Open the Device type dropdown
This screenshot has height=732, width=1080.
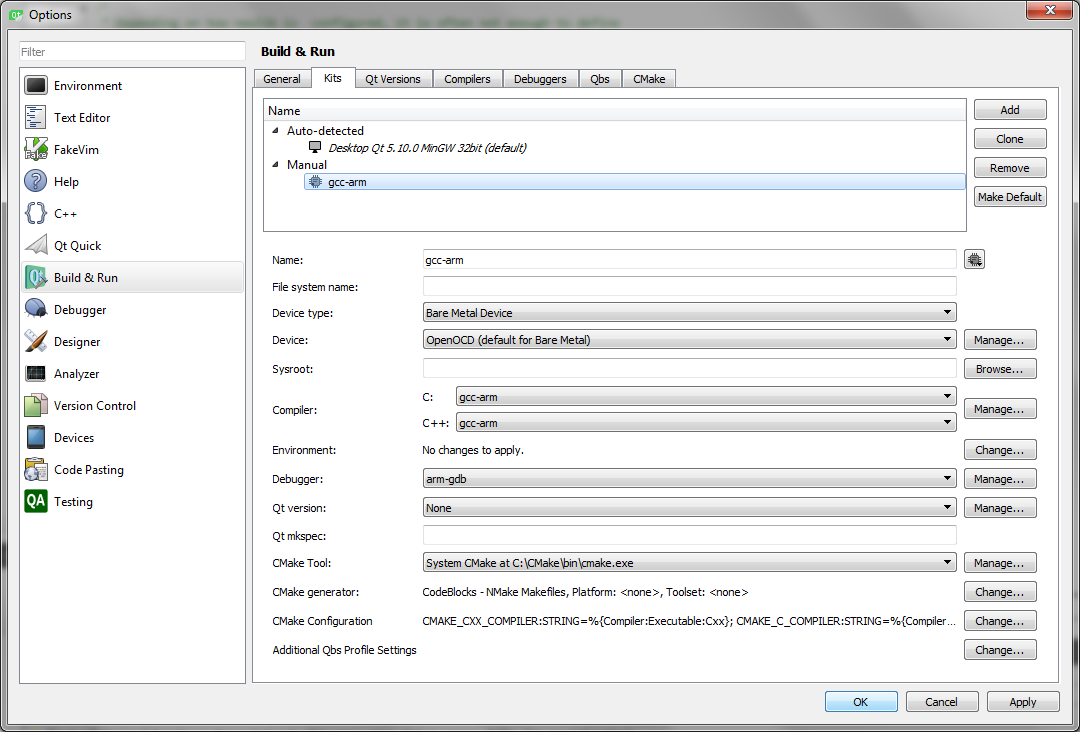point(946,312)
